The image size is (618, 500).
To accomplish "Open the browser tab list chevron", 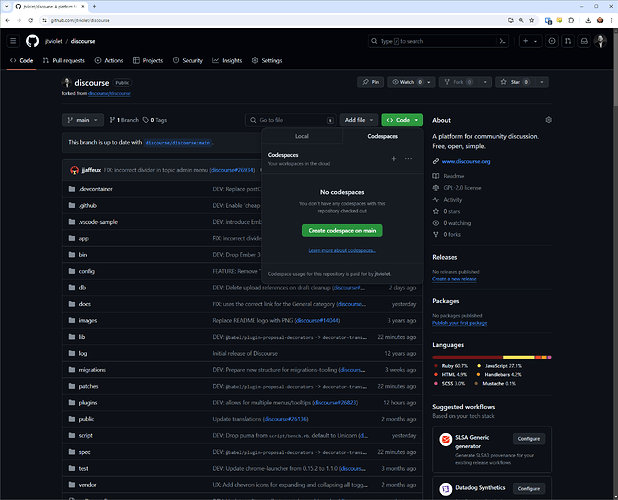I will pos(7,6).
